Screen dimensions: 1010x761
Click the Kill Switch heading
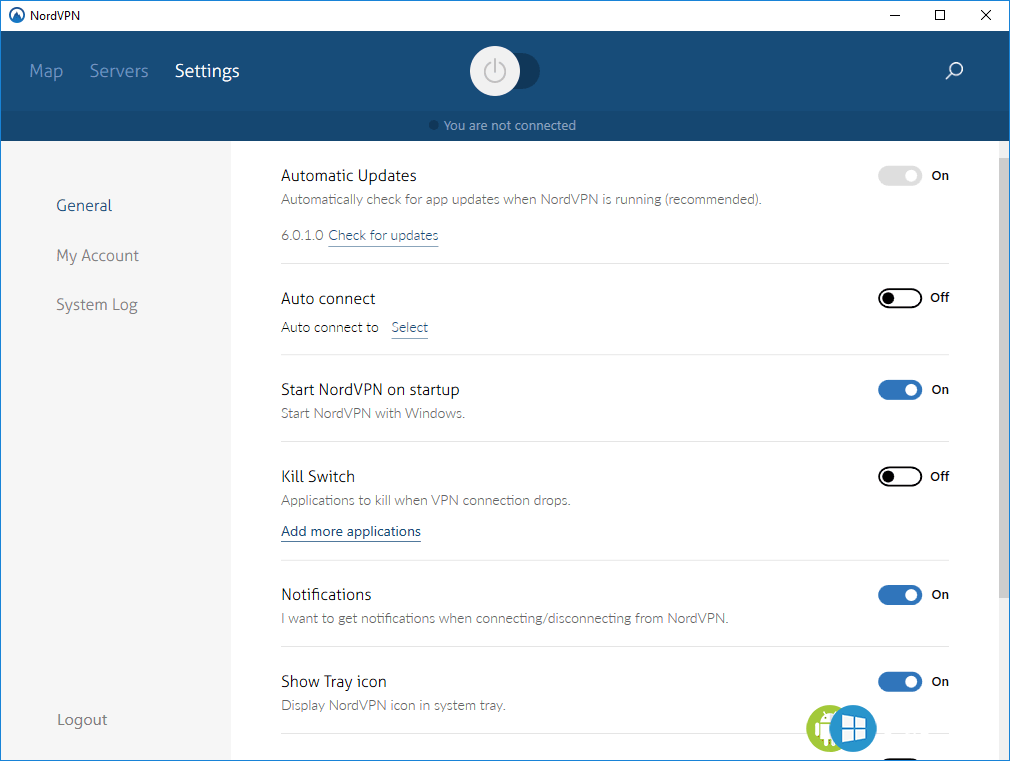tap(318, 477)
